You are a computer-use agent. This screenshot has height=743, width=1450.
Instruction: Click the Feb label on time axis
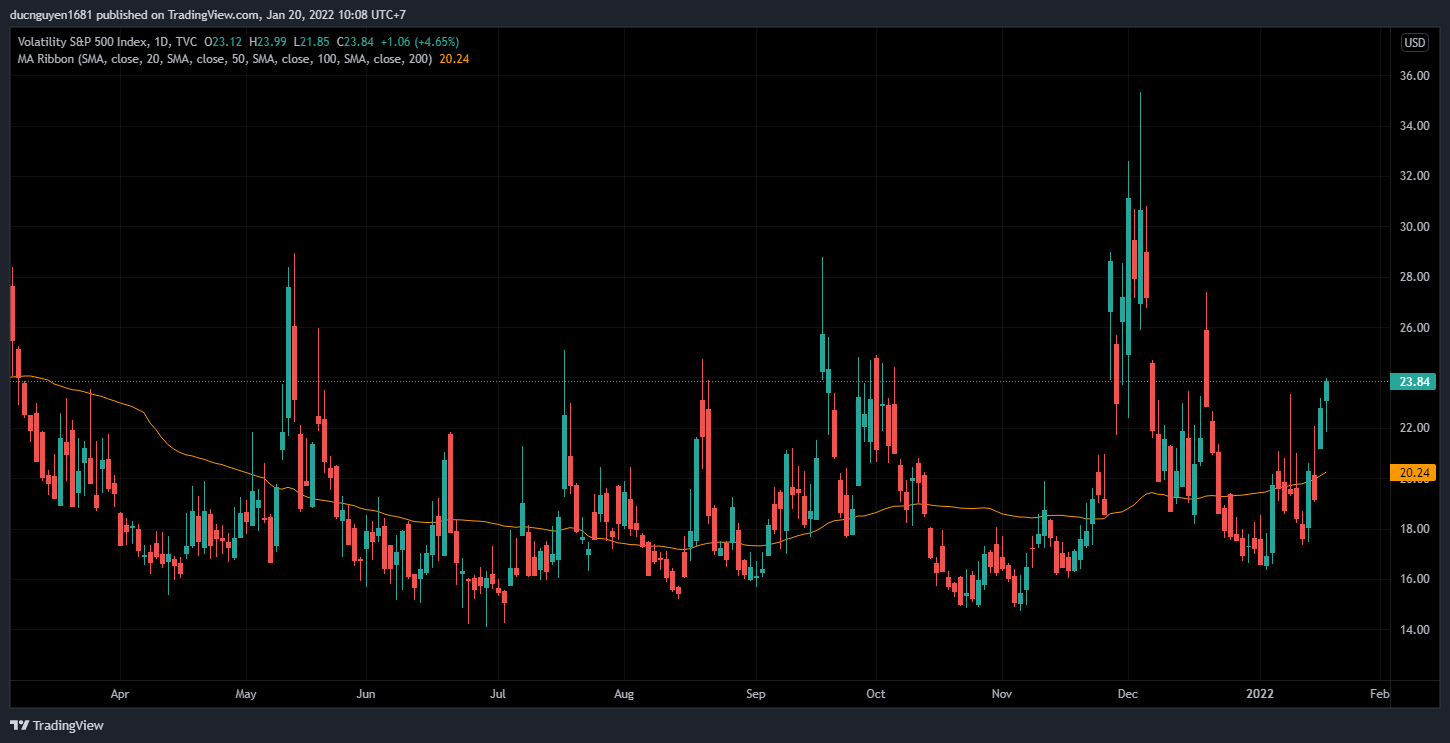click(1379, 693)
